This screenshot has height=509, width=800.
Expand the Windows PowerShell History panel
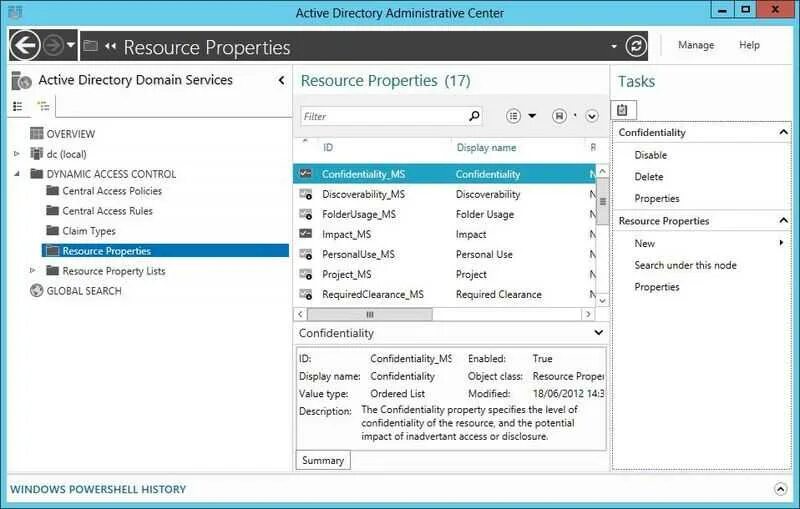click(780, 489)
